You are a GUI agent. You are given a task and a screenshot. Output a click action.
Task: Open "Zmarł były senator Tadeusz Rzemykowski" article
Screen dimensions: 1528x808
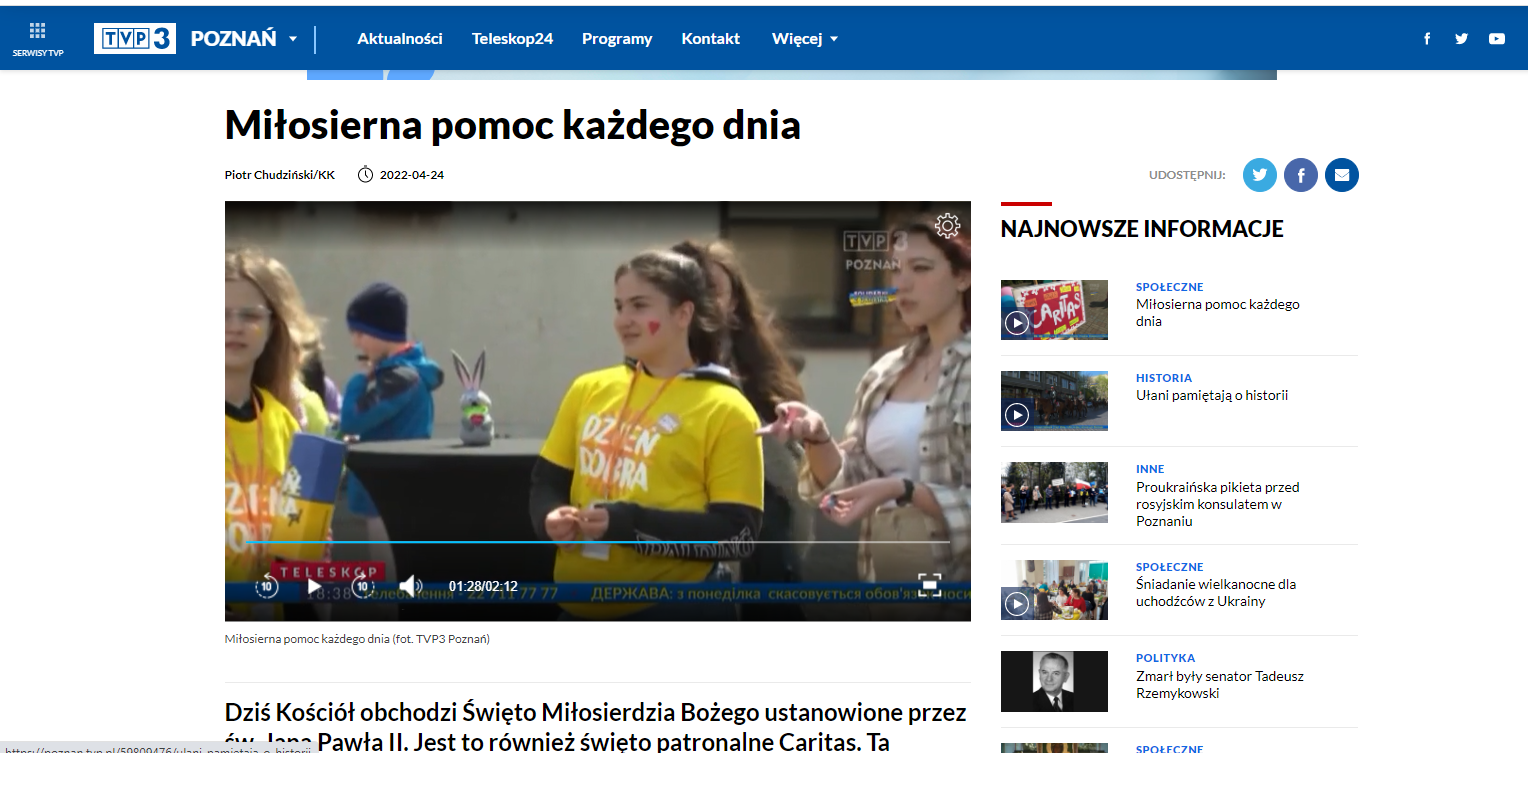pyautogui.click(x=1220, y=685)
